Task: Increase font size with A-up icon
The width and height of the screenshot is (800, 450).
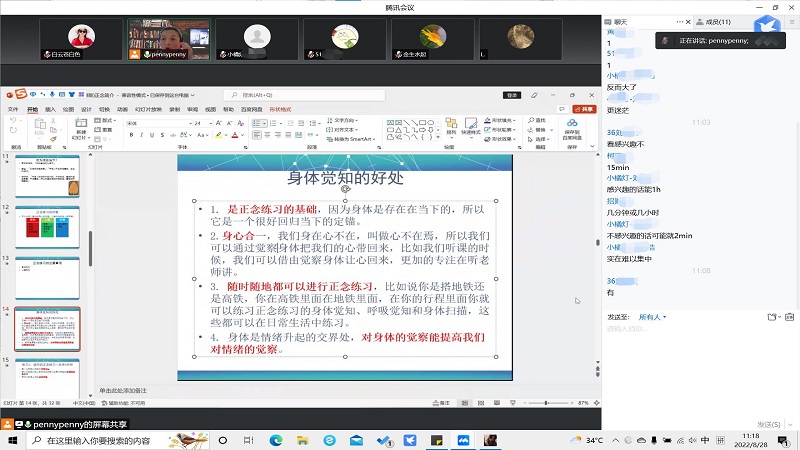Action: pyautogui.click(x=218, y=123)
